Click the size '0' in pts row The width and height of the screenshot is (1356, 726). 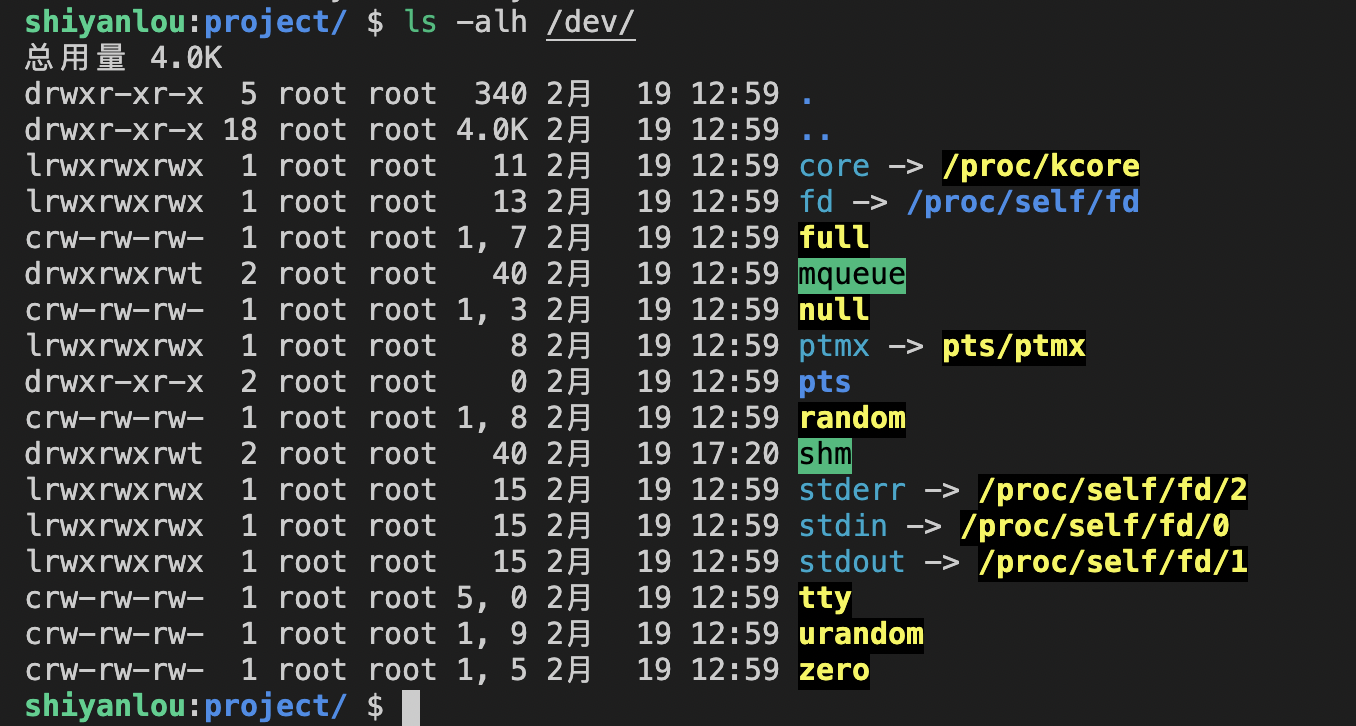click(519, 382)
